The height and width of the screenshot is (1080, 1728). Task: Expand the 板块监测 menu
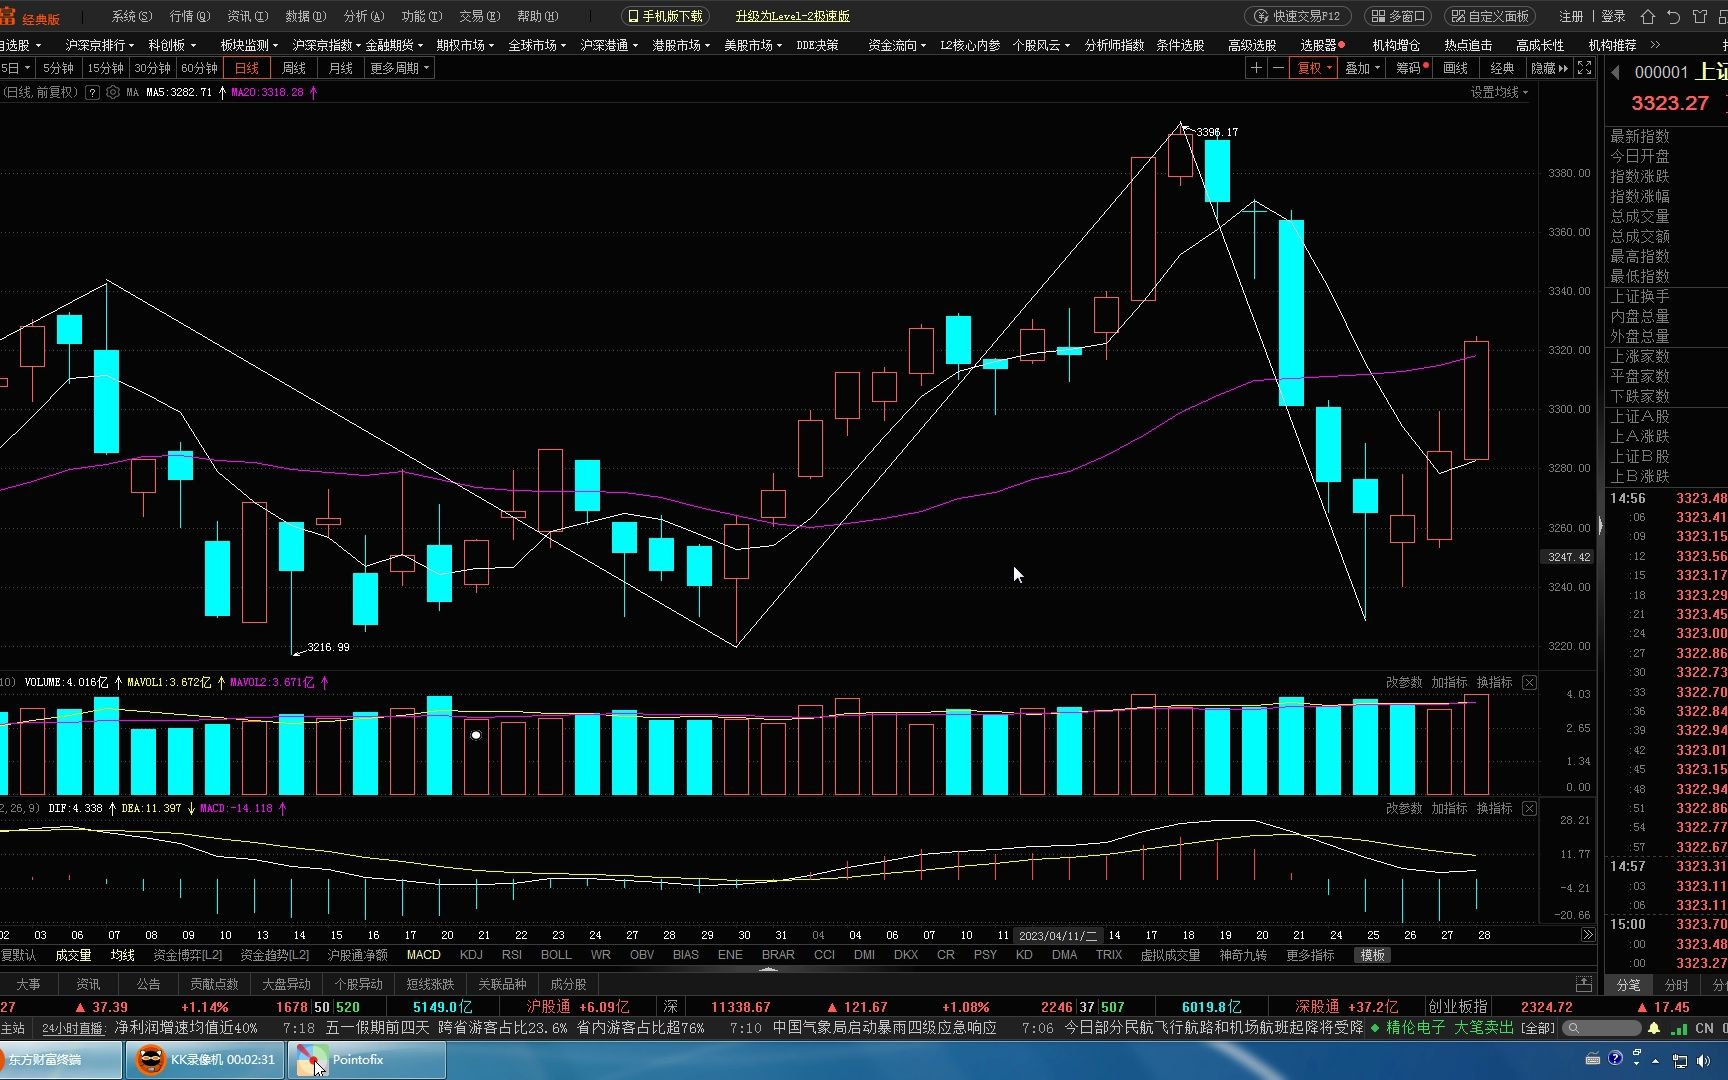[x=250, y=45]
